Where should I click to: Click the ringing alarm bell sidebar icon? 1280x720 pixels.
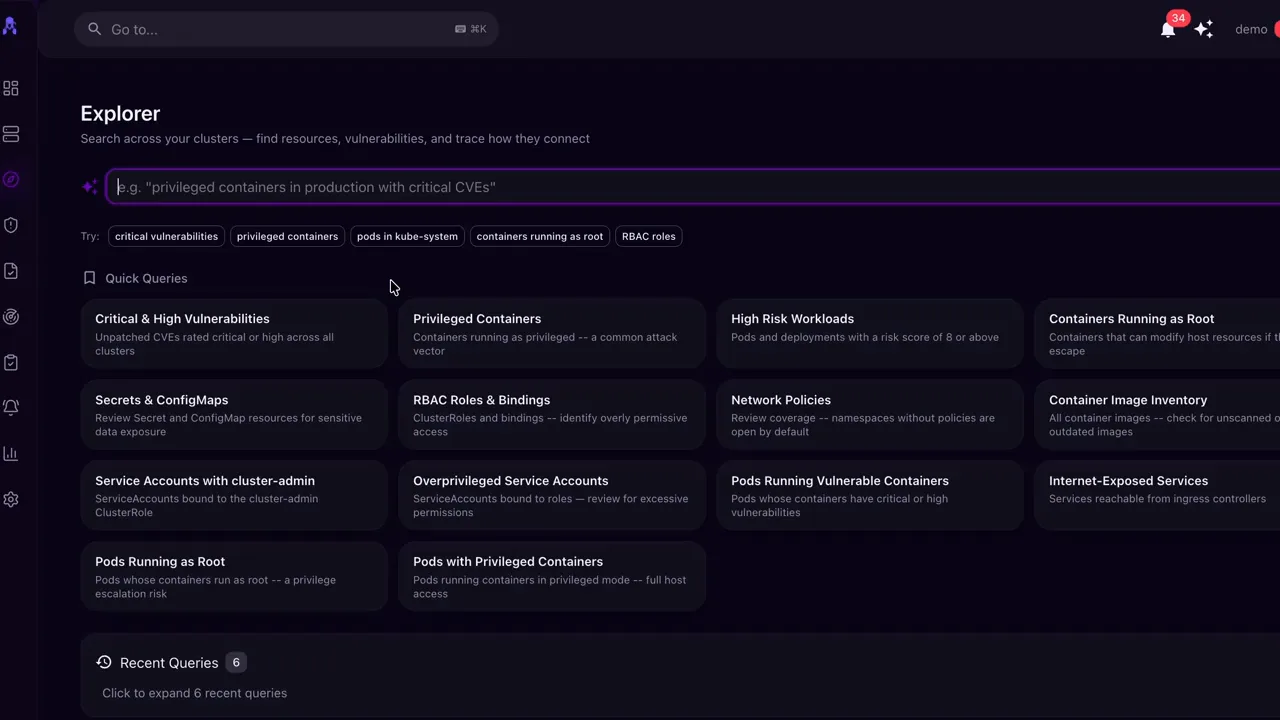click(x=11, y=408)
